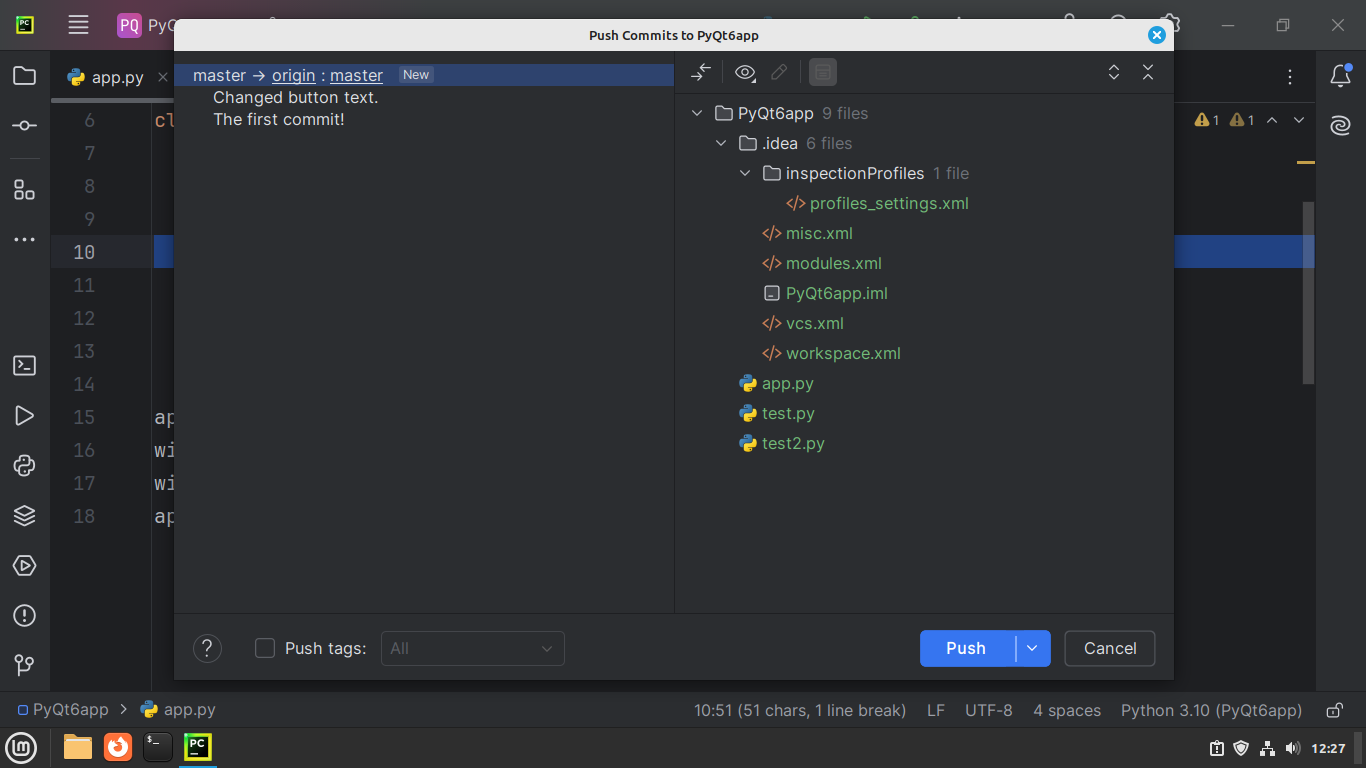This screenshot has width=1366, height=768.
Task: Open the Project tool window
Action: [x=25, y=76]
